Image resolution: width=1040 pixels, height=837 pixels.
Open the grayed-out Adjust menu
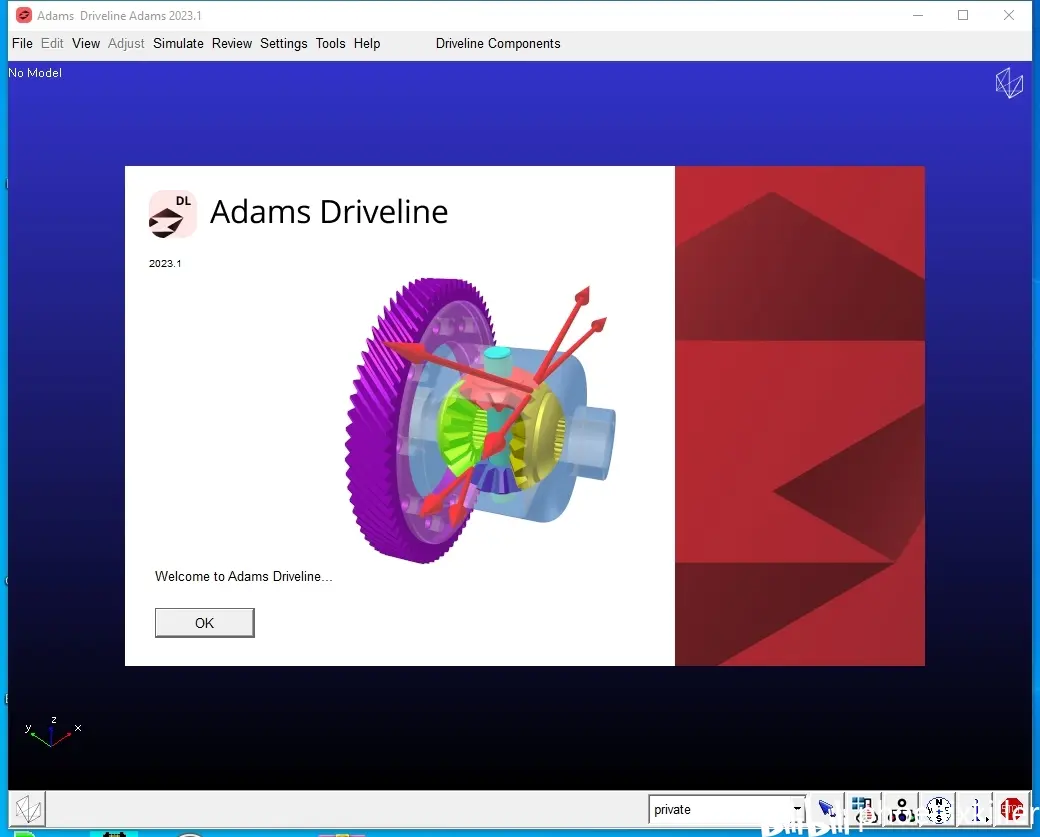[x=126, y=44]
